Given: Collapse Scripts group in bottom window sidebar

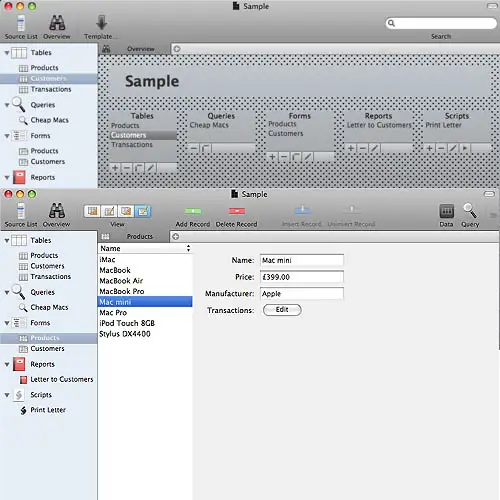Looking at the screenshot, I should [7, 395].
